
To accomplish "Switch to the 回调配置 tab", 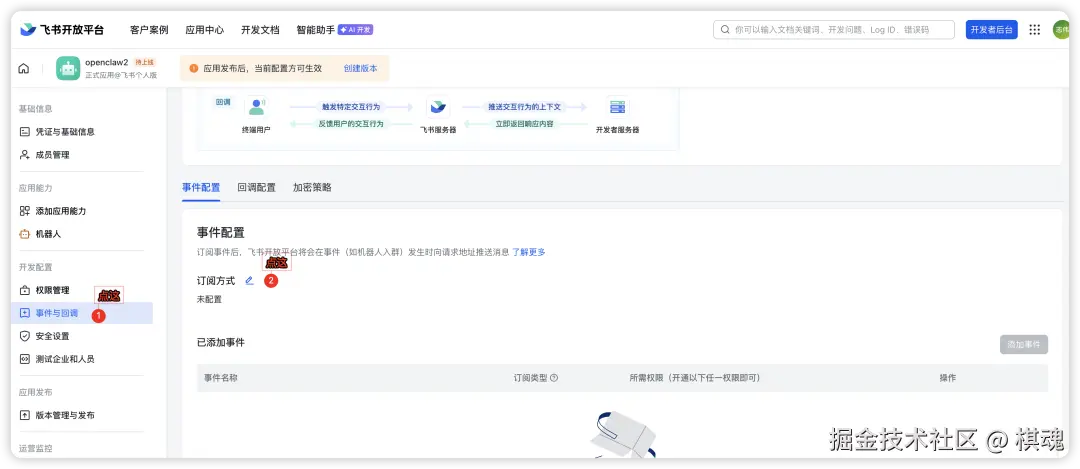I will (256, 187).
